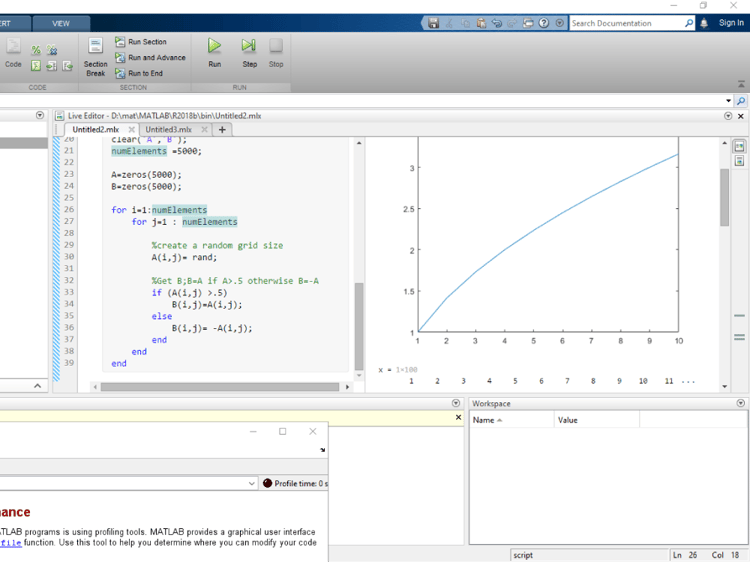Click the Cut scissors icon
Viewport: 750px width, 562px height.
click(x=449, y=23)
